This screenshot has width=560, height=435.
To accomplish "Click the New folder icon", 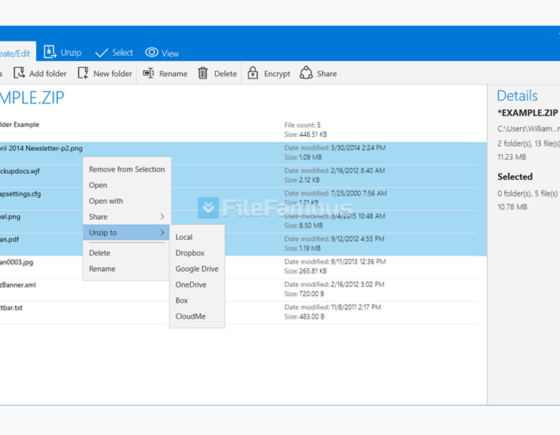I will pos(83,73).
